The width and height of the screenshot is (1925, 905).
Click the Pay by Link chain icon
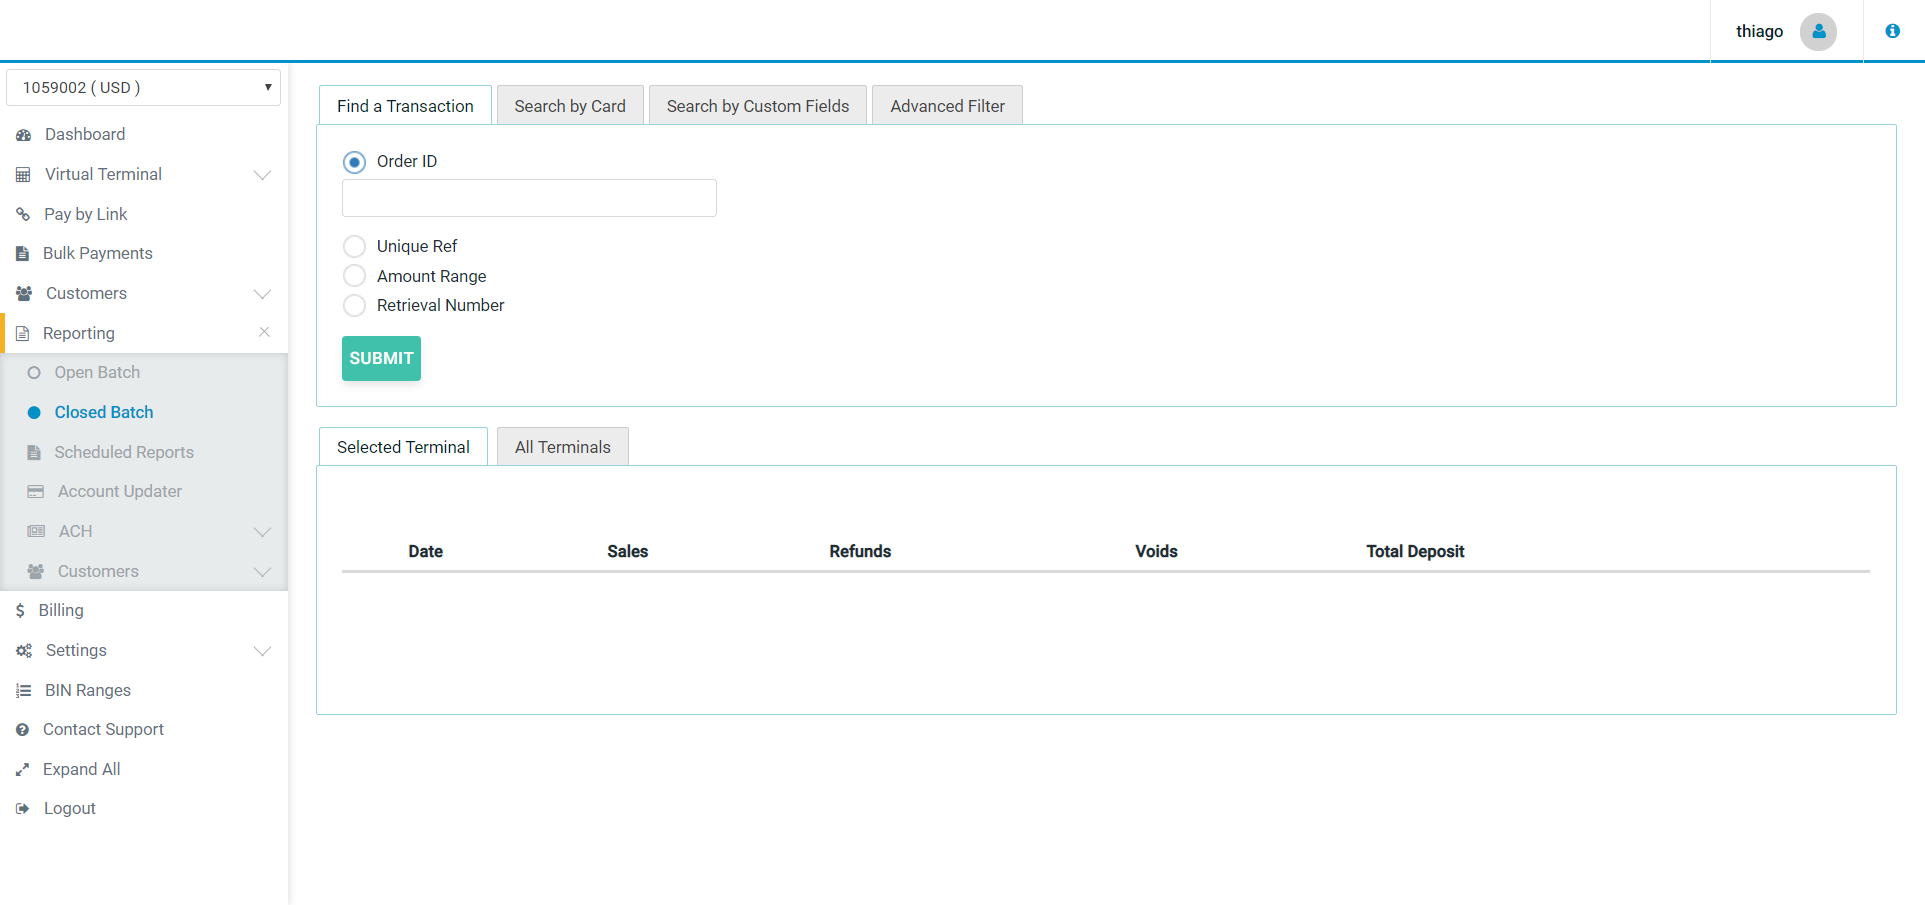tap(23, 214)
